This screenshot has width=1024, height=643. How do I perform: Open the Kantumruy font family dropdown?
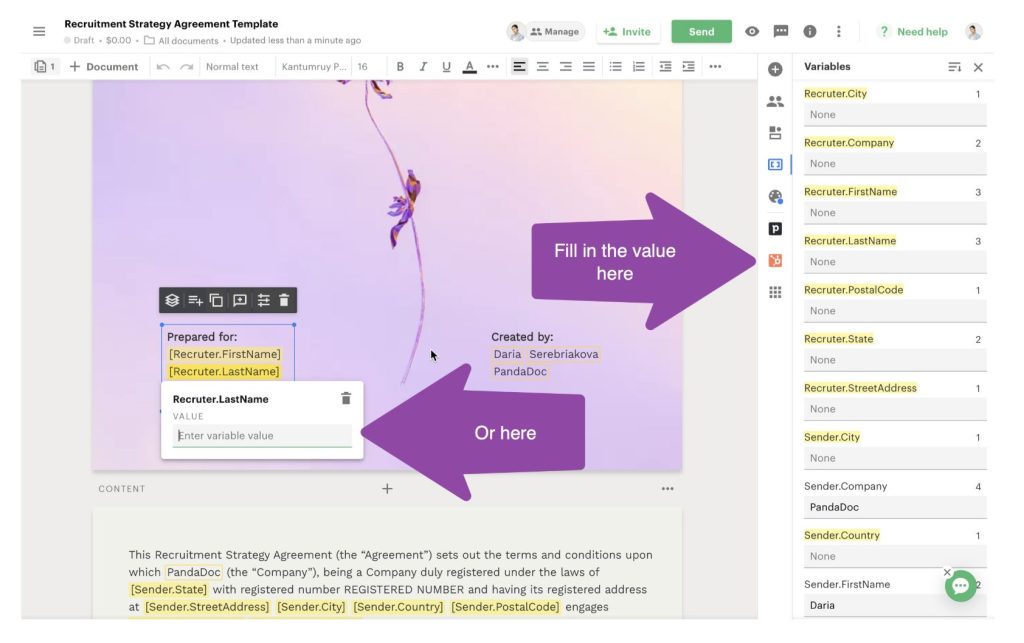click(x=313, y=67)
